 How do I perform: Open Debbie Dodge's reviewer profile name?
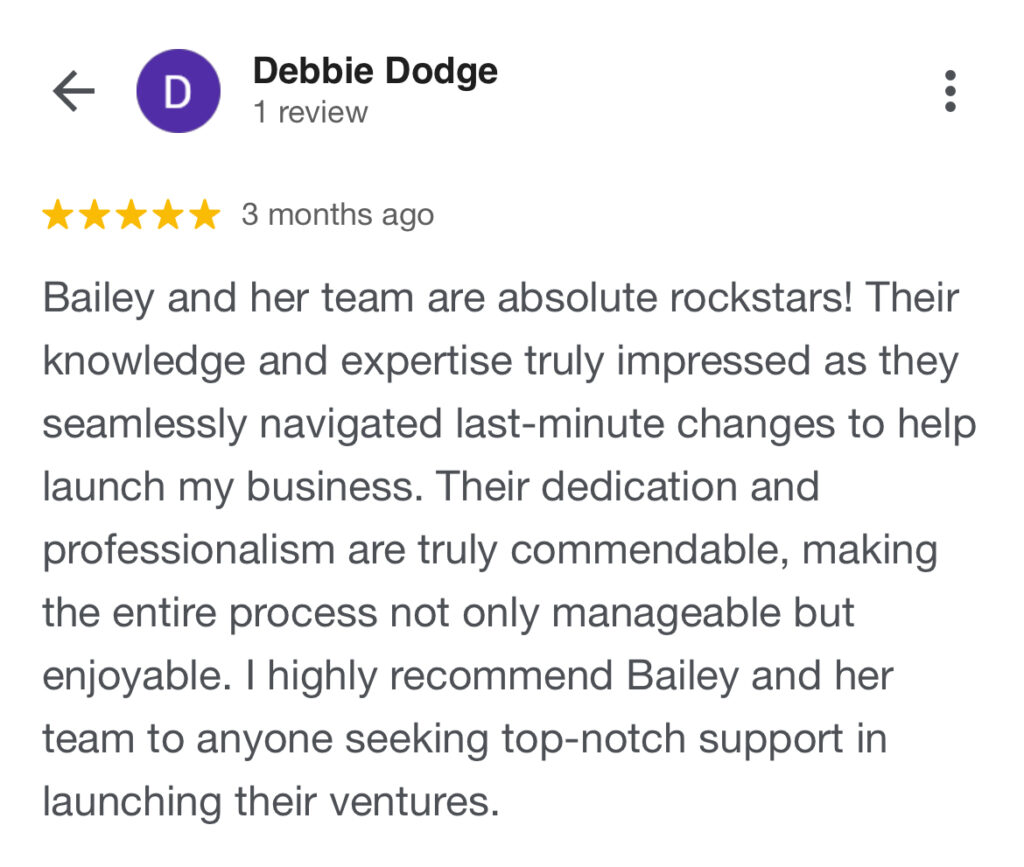(375, 71)
